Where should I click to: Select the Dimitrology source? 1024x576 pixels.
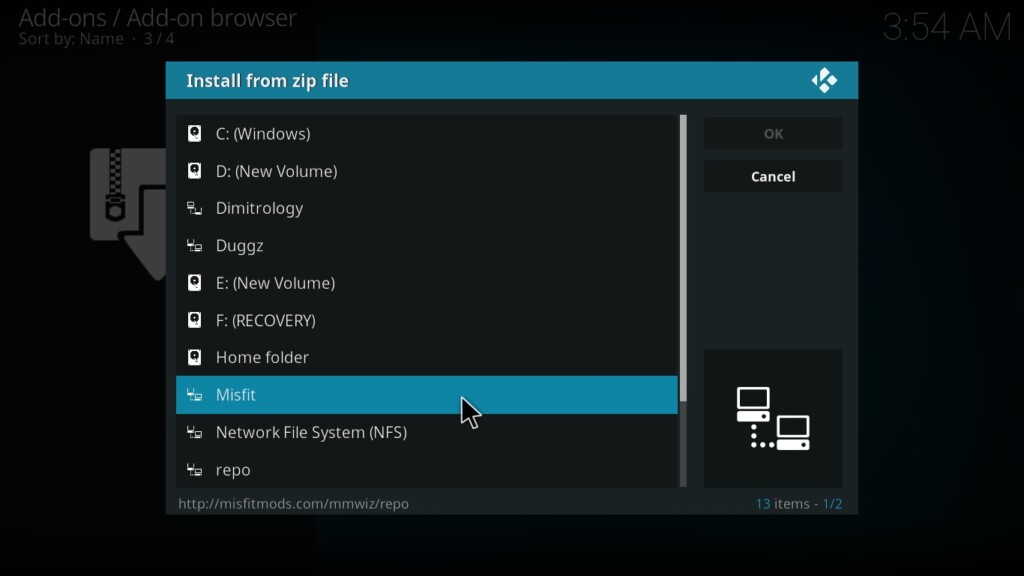click(x=259, y=208)
